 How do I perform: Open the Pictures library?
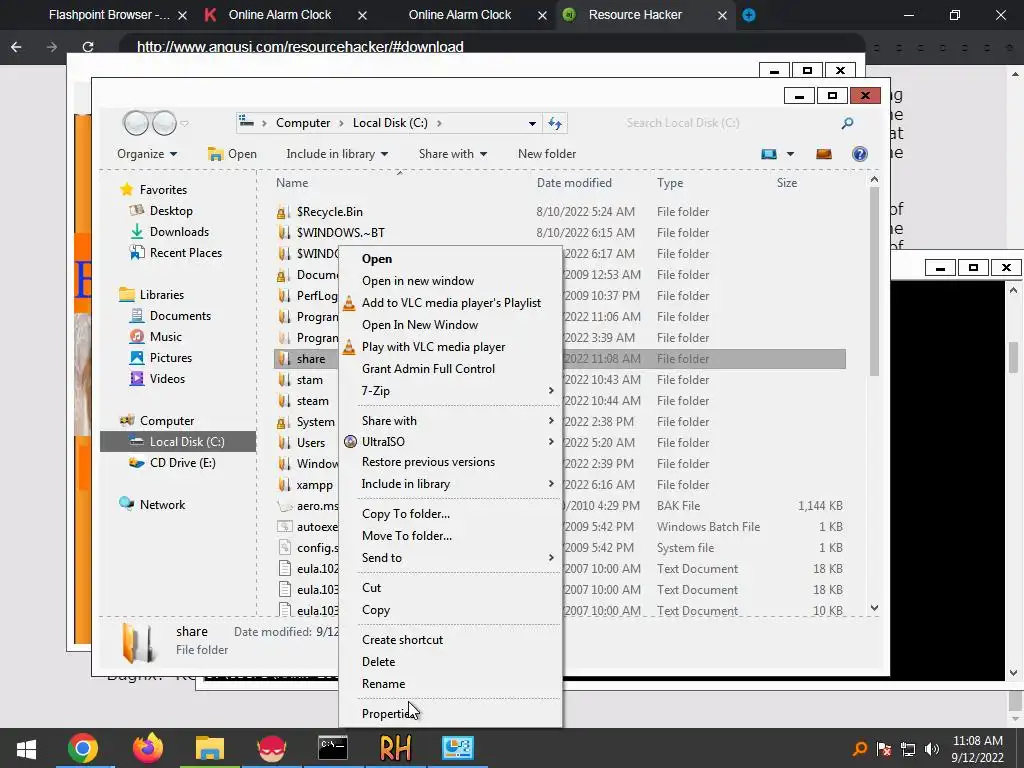[170, 358]
